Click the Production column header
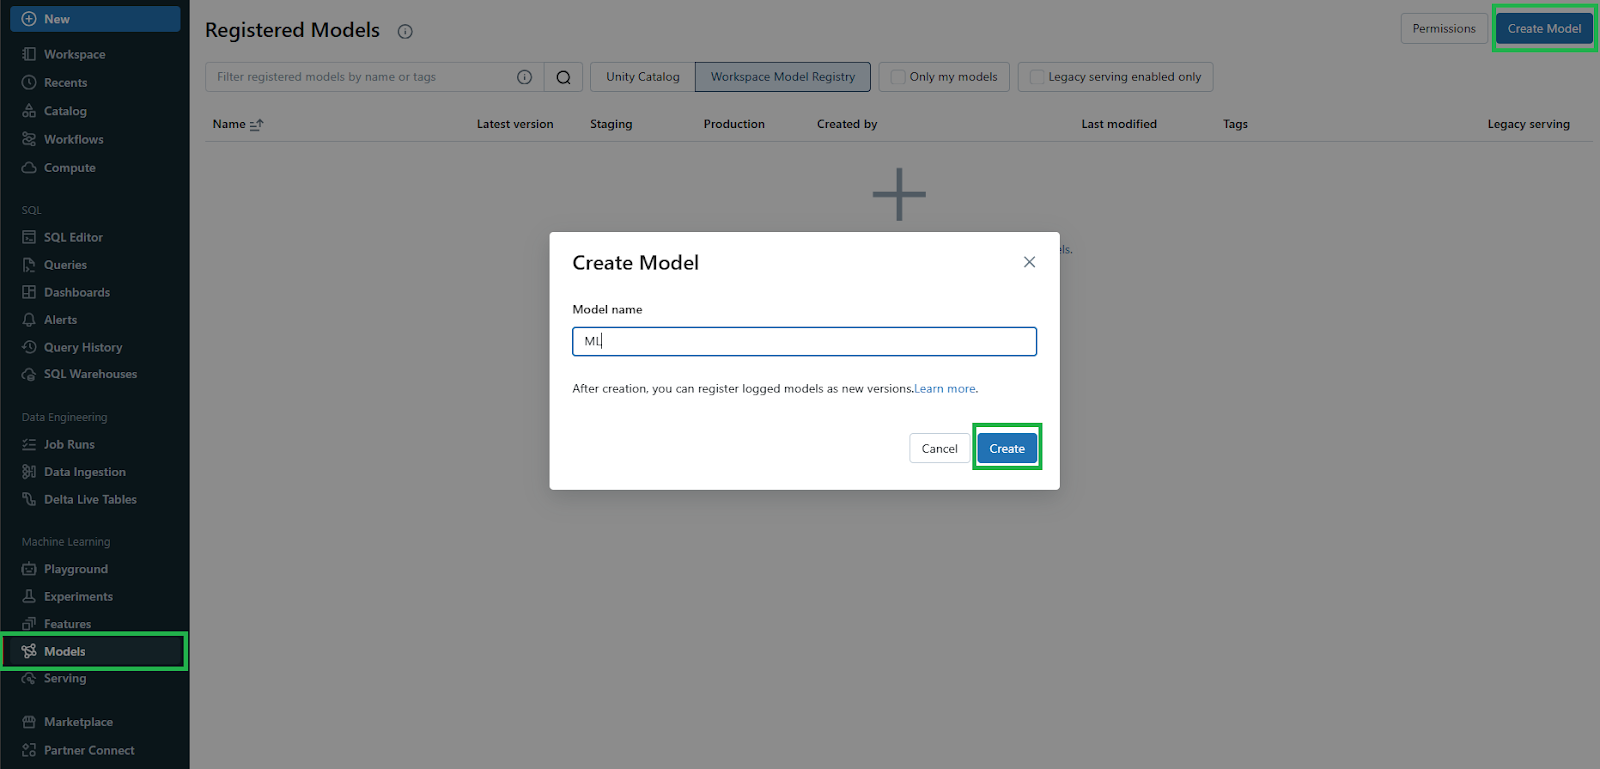Screen dimensions: 1600x769 pyautogui.click(x=734, y=124)
